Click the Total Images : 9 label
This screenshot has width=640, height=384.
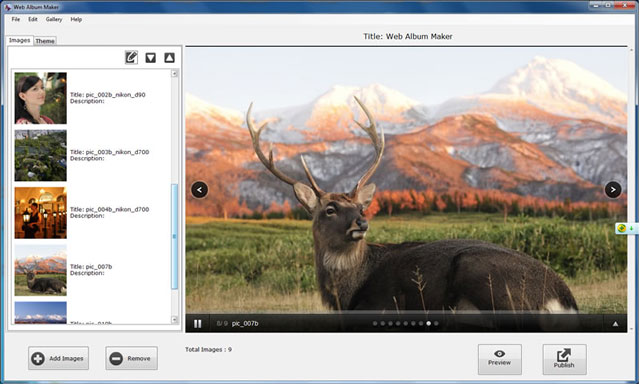click(209, 349)
